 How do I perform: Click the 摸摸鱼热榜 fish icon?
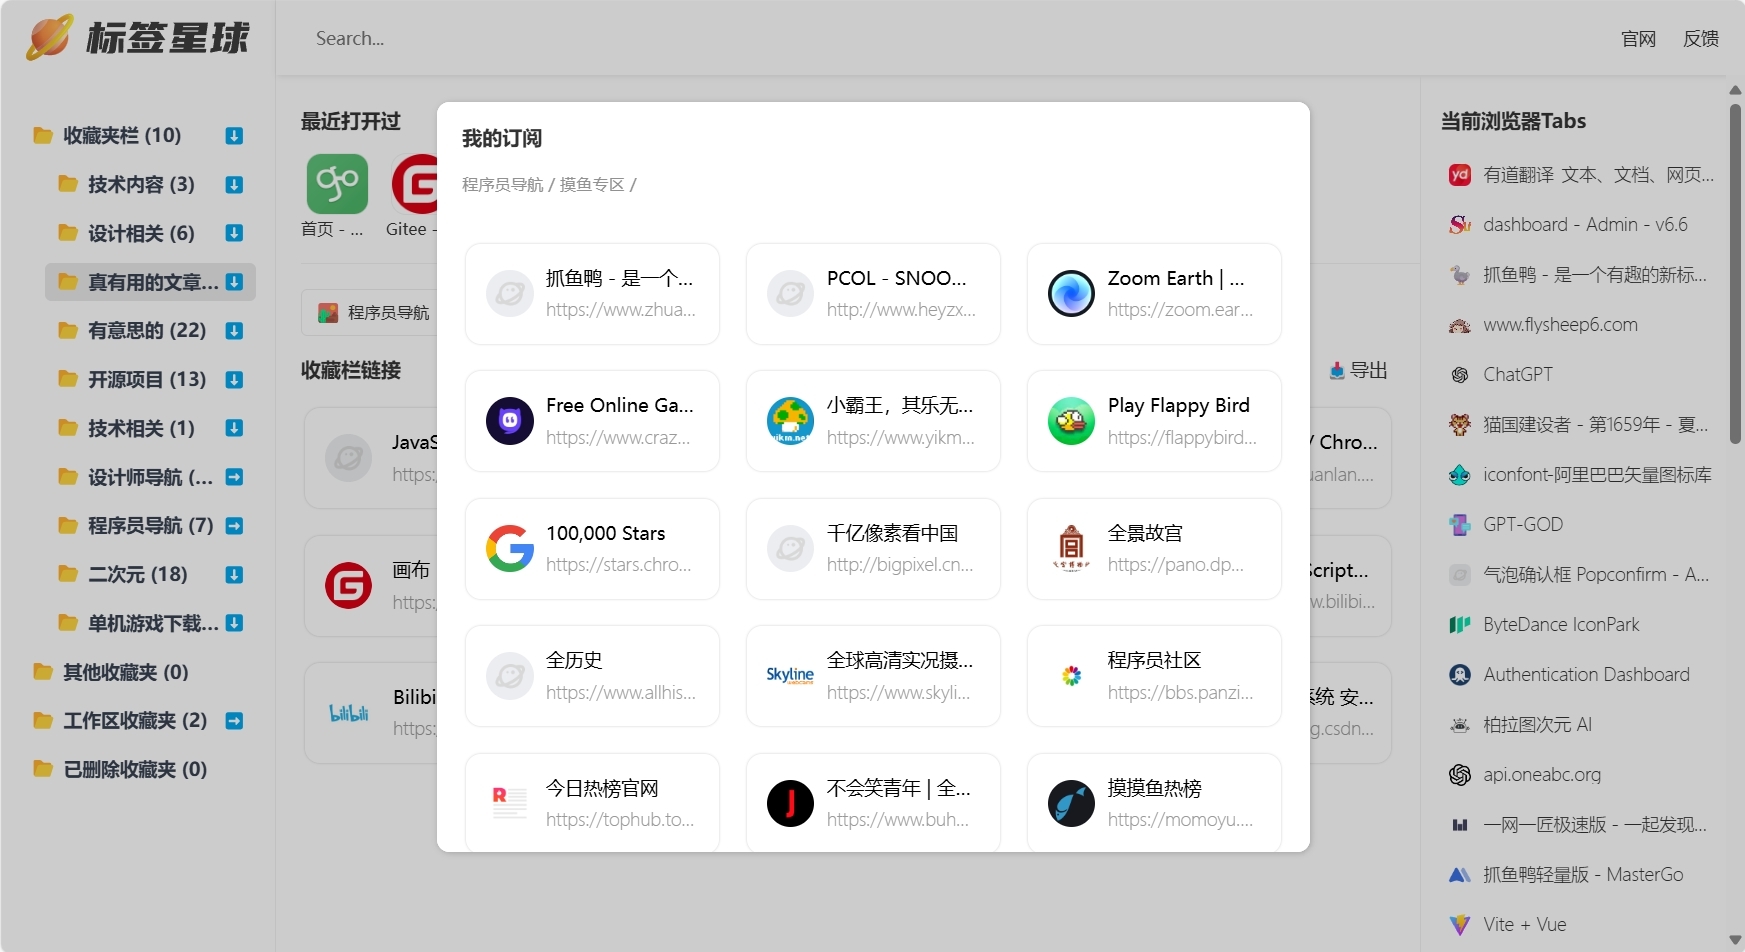coord(1071,804)
